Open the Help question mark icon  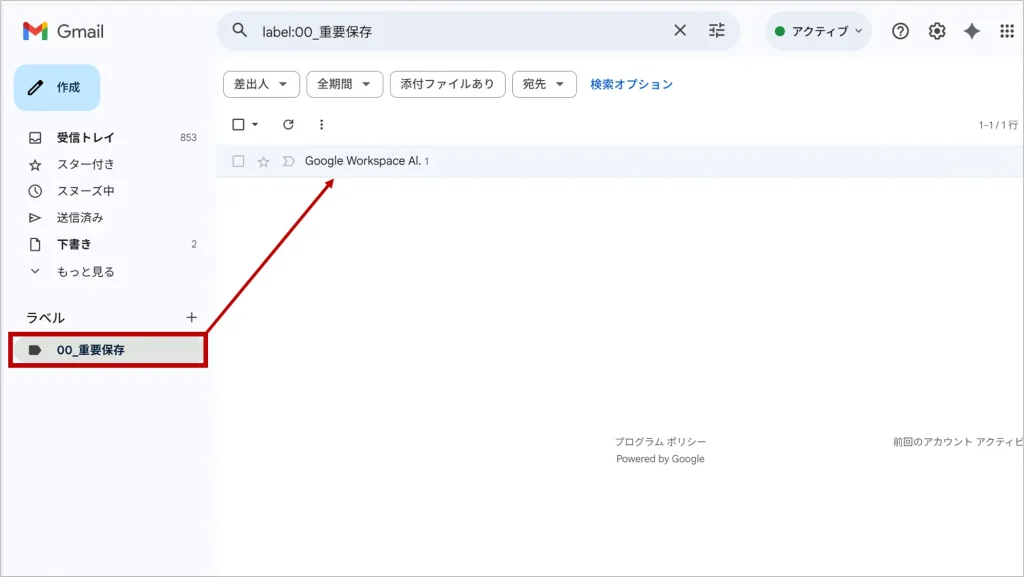900,31
